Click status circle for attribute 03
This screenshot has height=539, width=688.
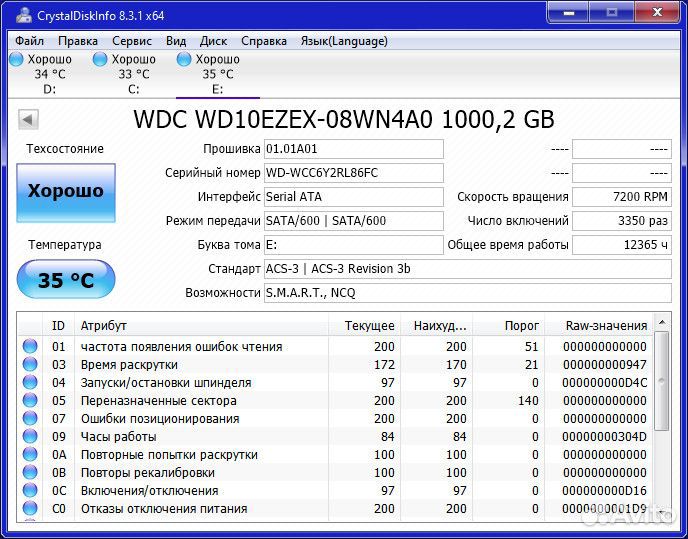(30, 364)
